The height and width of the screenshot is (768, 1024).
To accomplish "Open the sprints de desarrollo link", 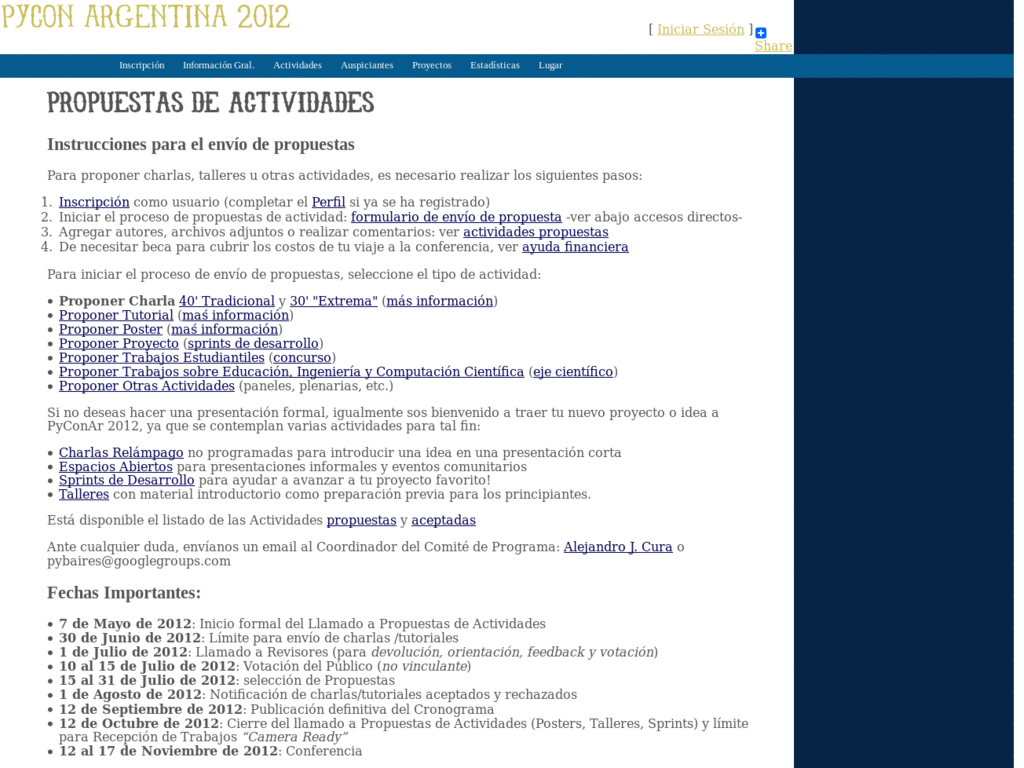I will (253, 344).
